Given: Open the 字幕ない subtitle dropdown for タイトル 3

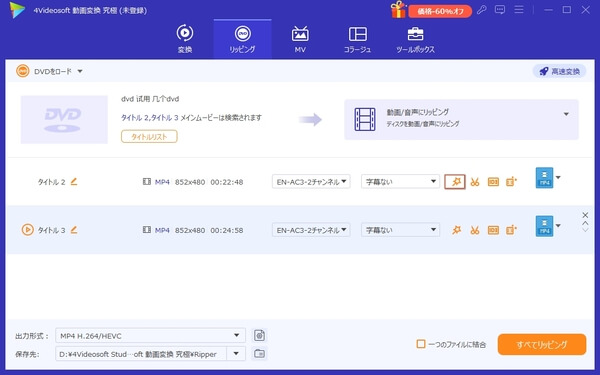Looking at the screenshot, I should pos(400,230).
